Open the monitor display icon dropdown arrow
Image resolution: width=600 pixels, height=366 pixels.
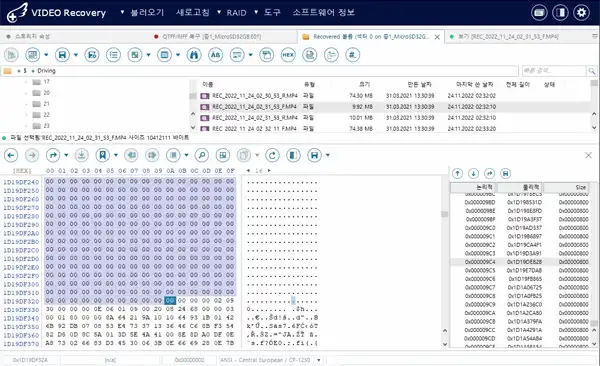[251, 55]
